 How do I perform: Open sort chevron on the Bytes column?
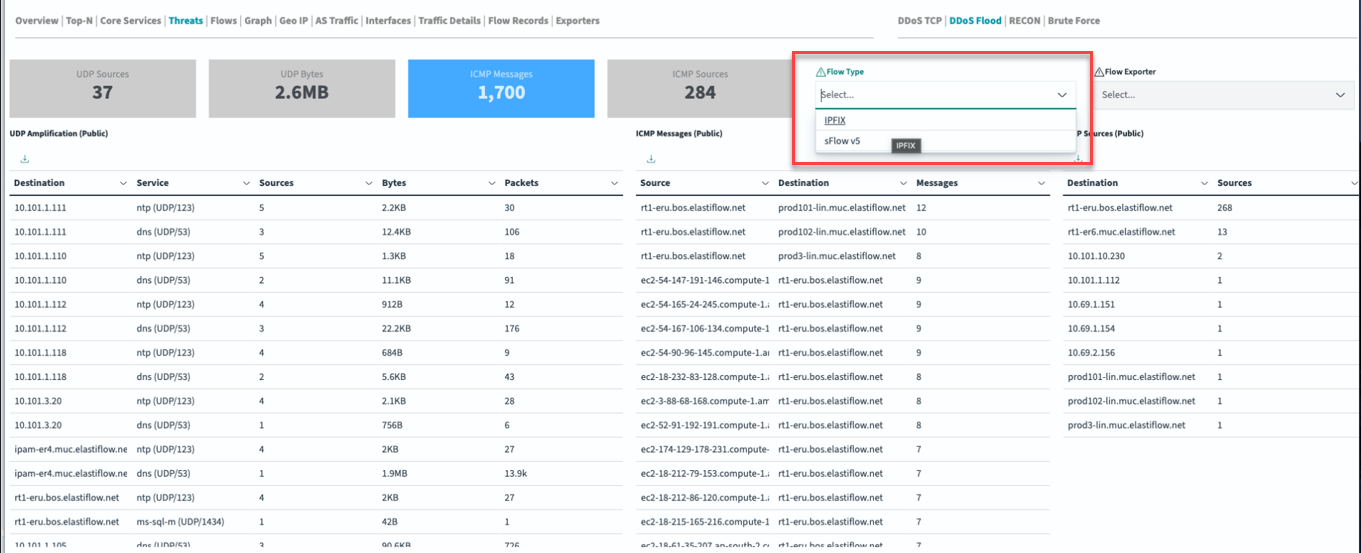(x=491, y=184)
